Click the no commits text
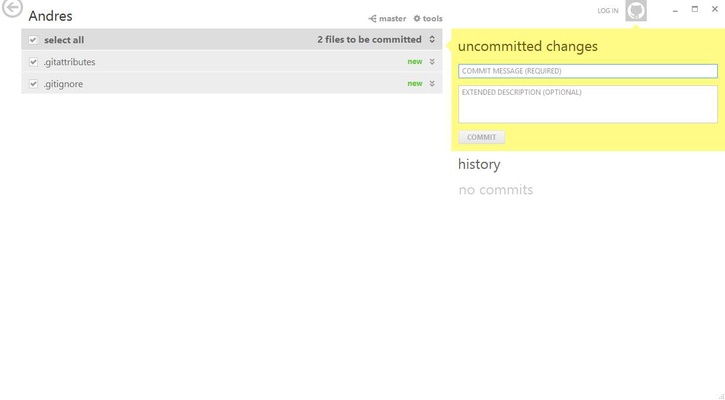The height and width of the screenshot is (400, 725). 496,190
